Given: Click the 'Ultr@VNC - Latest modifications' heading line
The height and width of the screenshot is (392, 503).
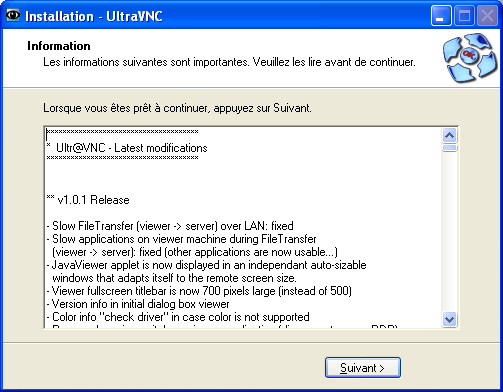Looking at the screenshot, I should click(127, 148).
